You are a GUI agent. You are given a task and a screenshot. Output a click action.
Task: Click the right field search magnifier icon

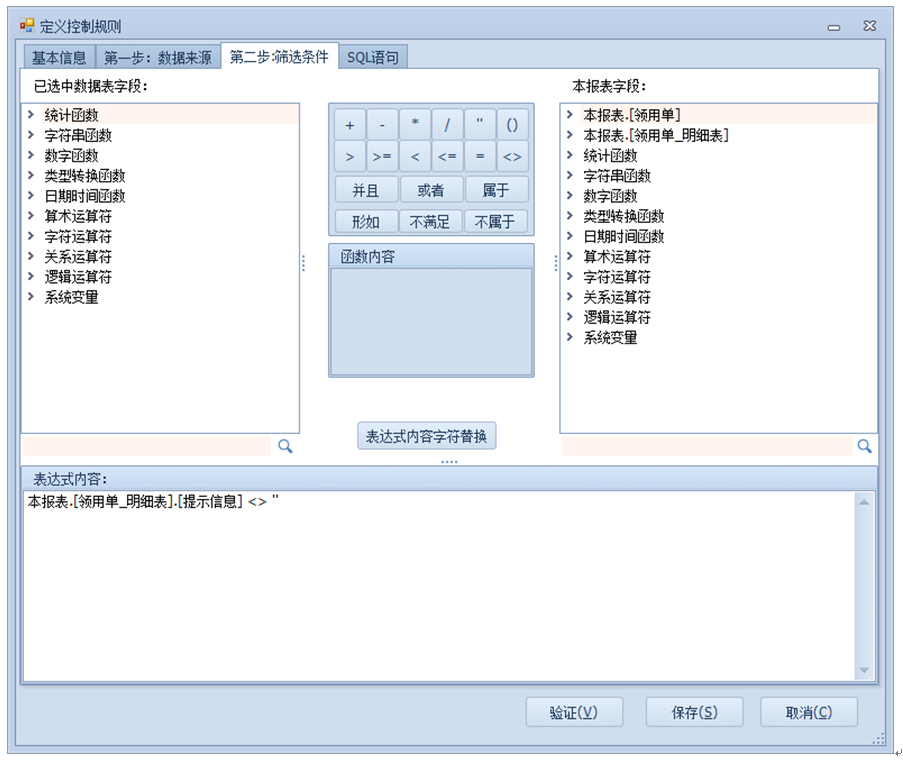[x=864, y=447]
